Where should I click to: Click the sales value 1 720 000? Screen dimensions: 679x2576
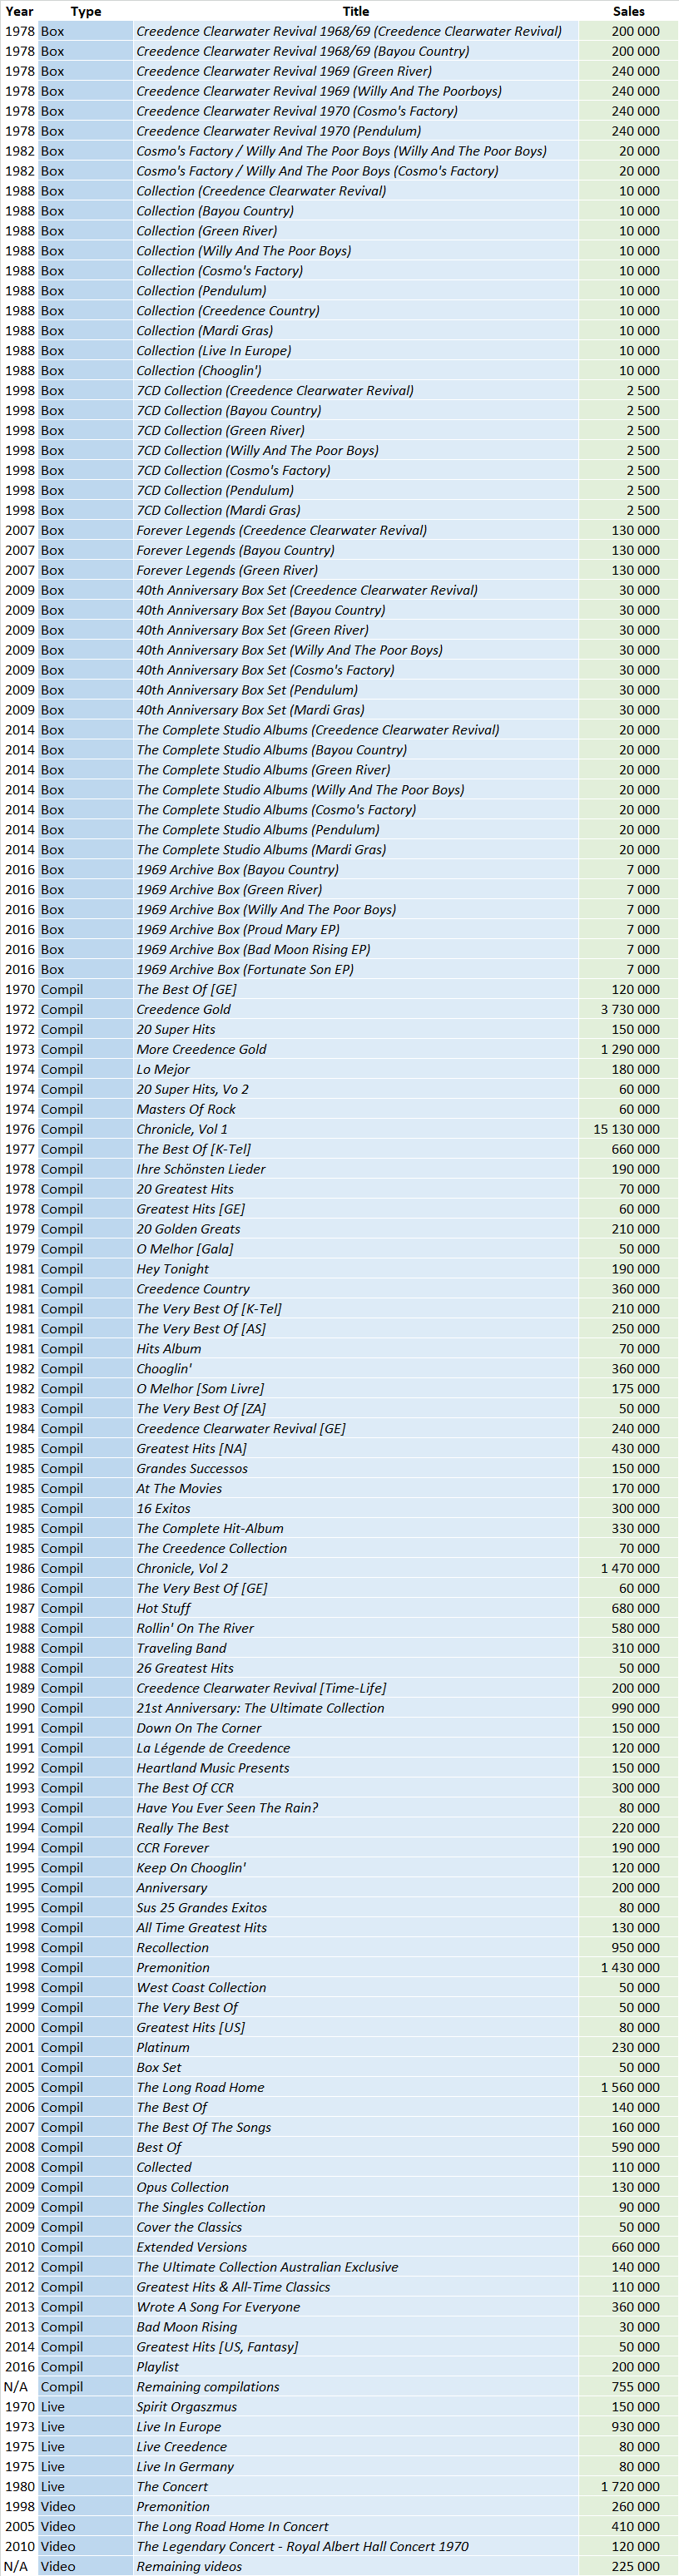[x=630, y=2486]
